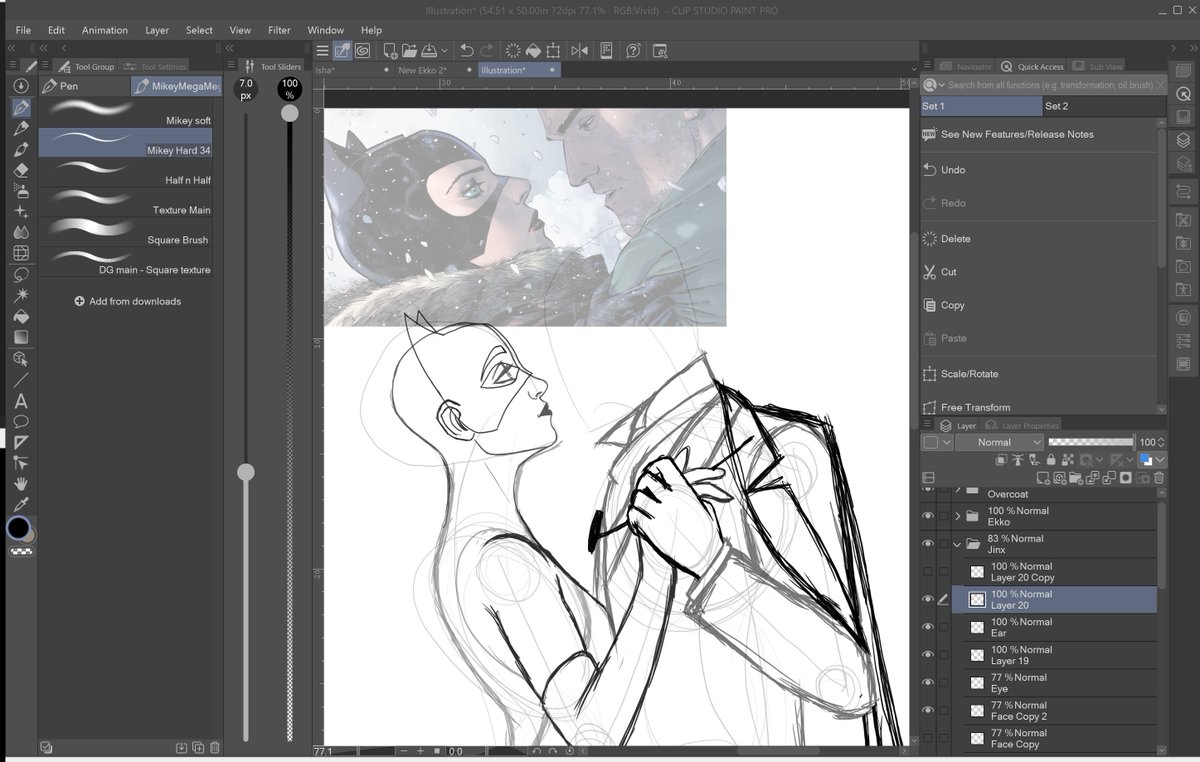Hide the Ear layer
Viewport: 1200px width, 762px height.
[928, 627]
